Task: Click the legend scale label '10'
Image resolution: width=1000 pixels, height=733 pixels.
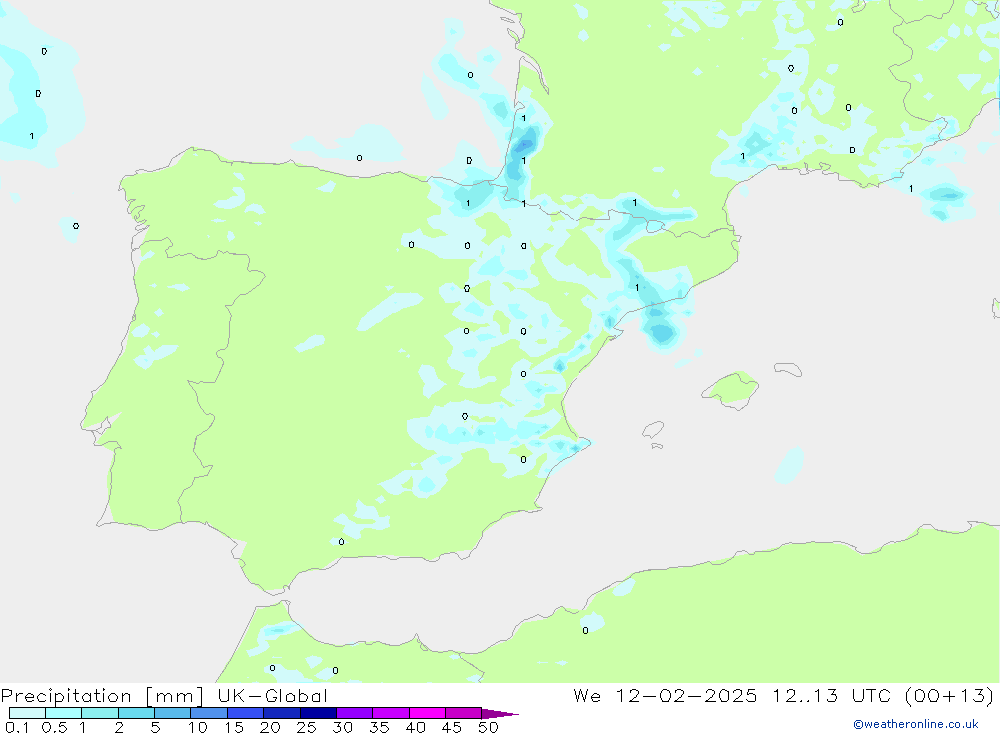Action: [198, 727]
